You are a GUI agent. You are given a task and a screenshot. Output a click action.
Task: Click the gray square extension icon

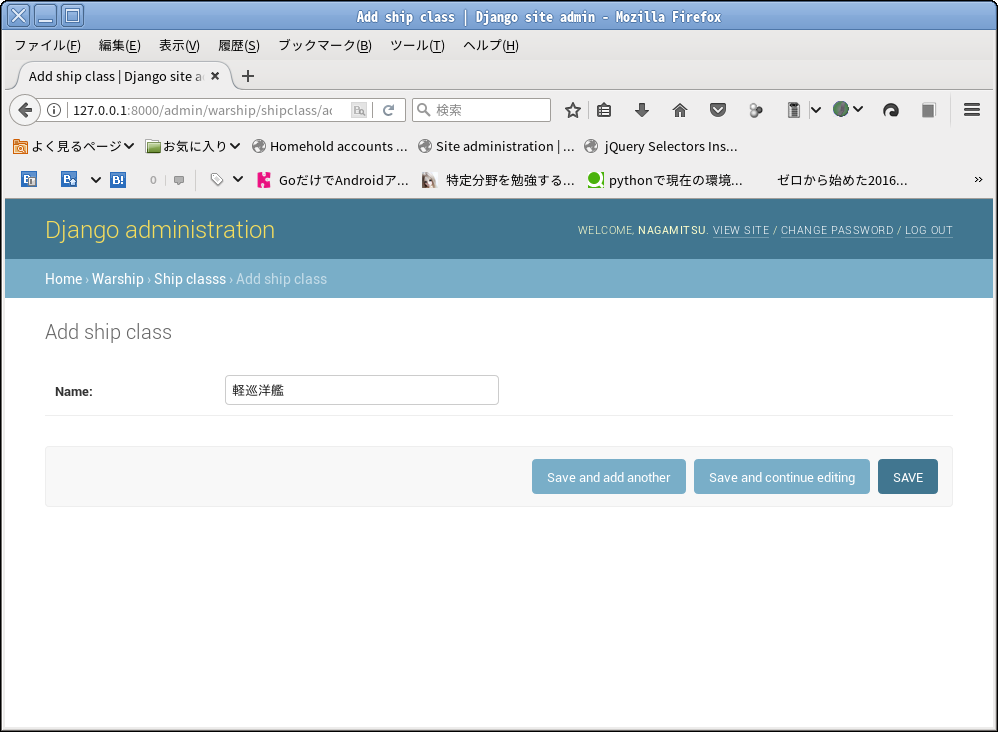(929, 110)
